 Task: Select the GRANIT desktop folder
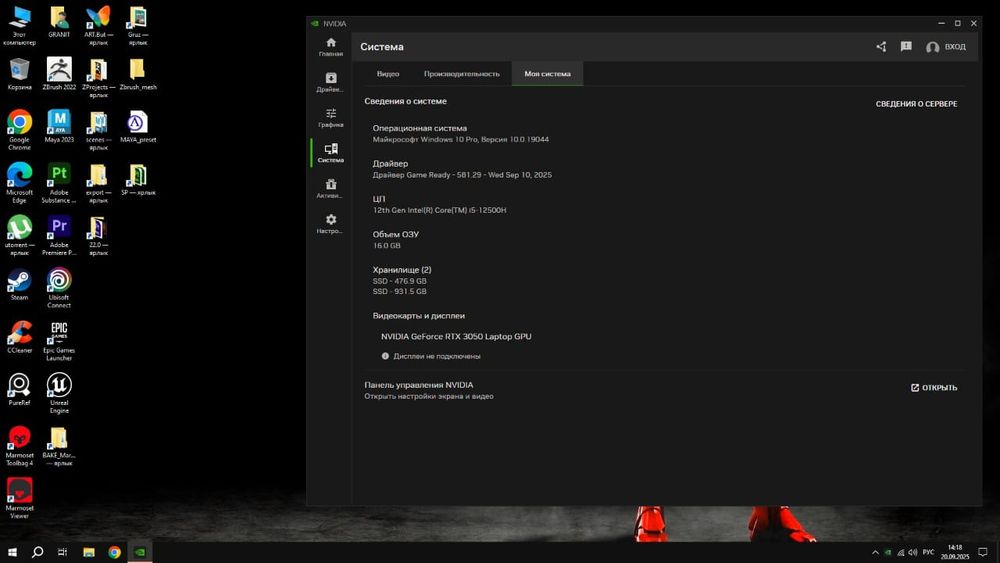tap(59, 22)
